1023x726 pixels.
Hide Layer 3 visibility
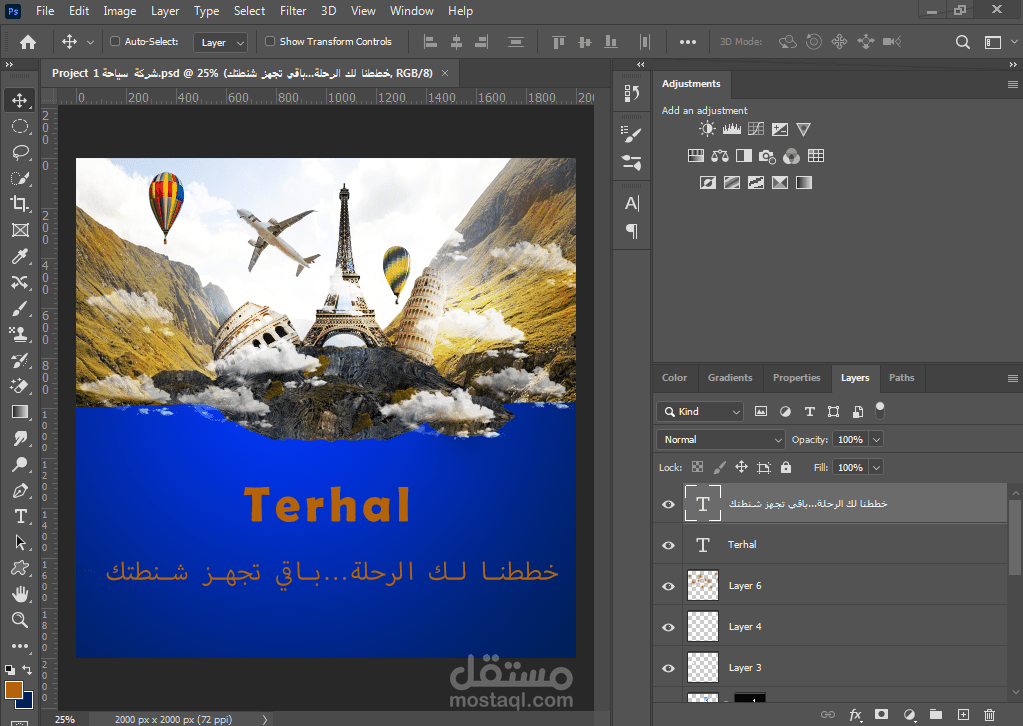tap(668, 668)
